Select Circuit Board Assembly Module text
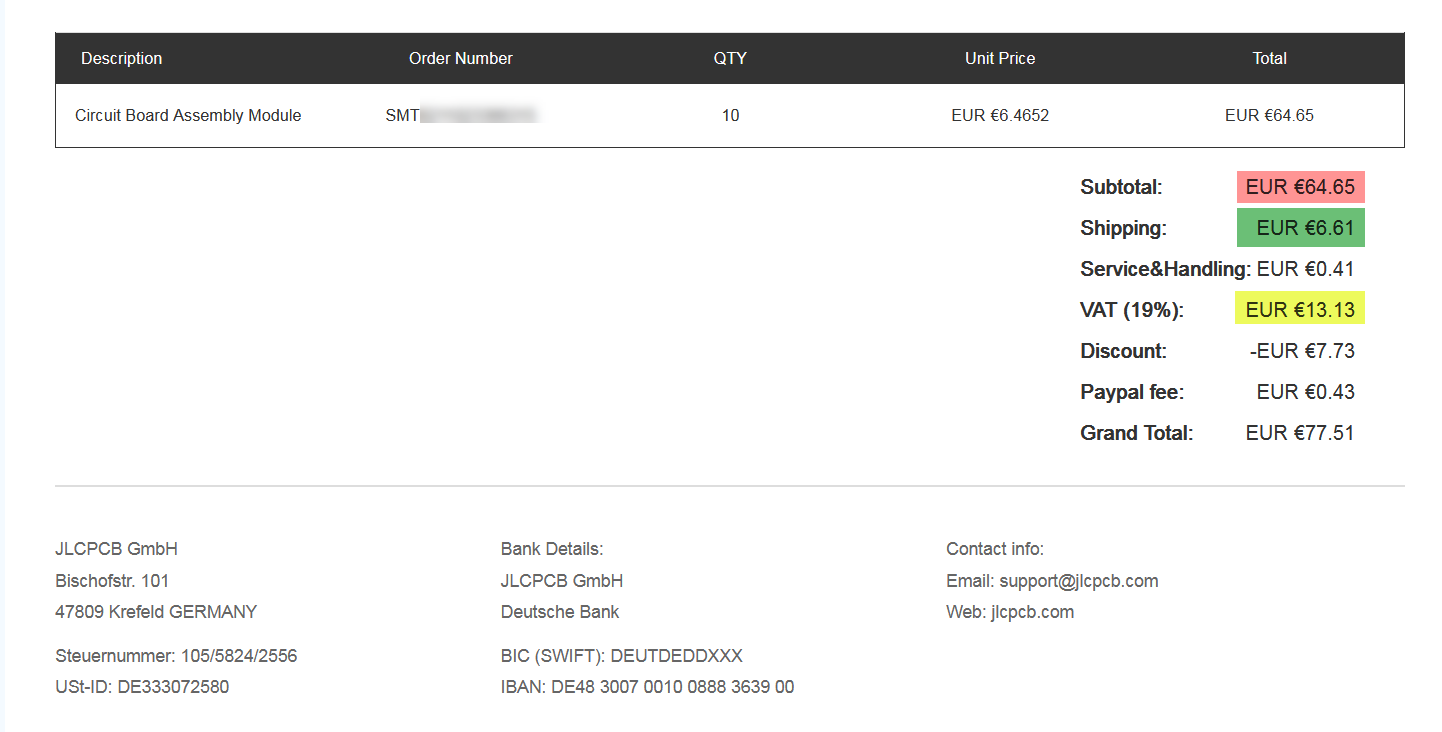Screen dimensions: 1442x732 pyautogui.click(x=188, y=115)
